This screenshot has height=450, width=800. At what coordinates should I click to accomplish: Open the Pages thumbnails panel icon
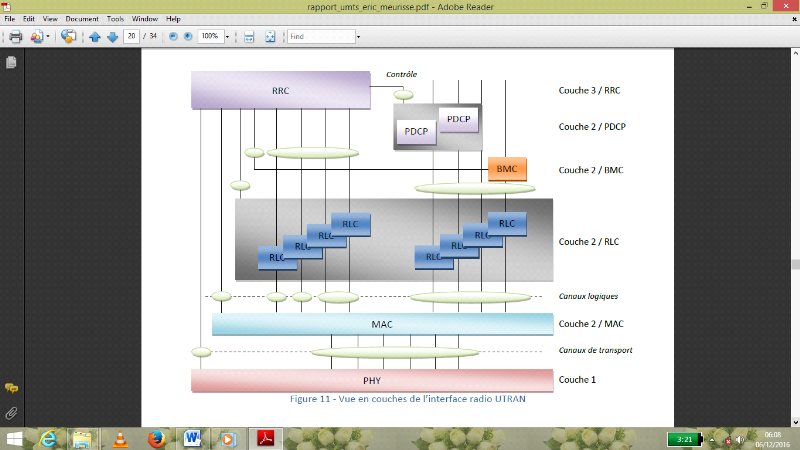tap(11, 62)
